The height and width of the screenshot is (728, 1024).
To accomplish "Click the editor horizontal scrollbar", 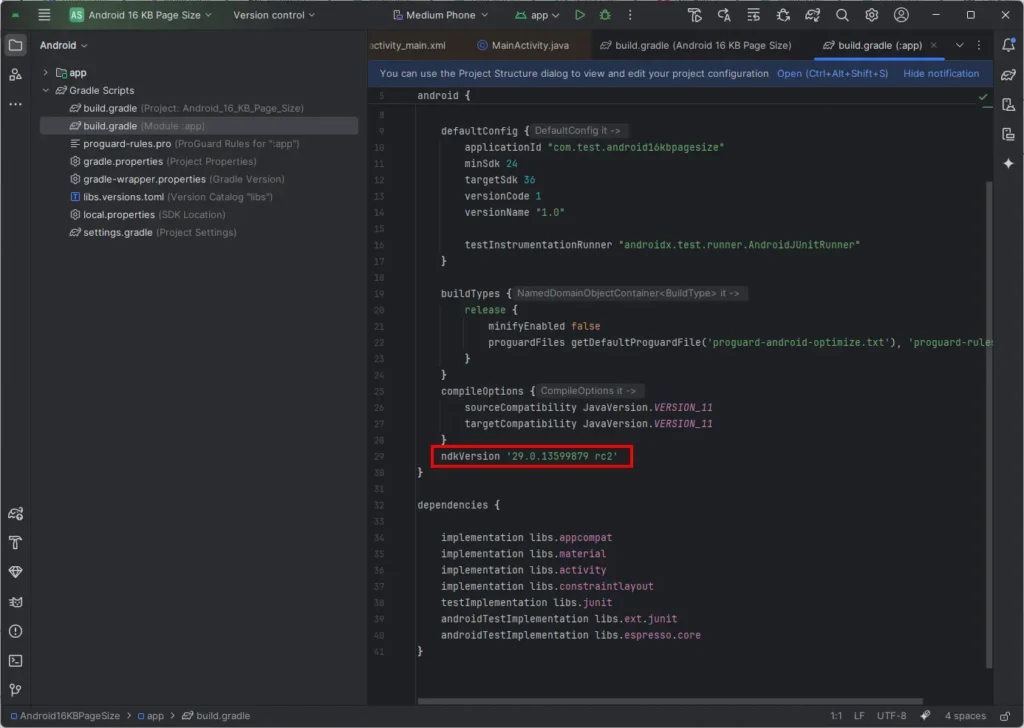I will click(x=670, y=702).
